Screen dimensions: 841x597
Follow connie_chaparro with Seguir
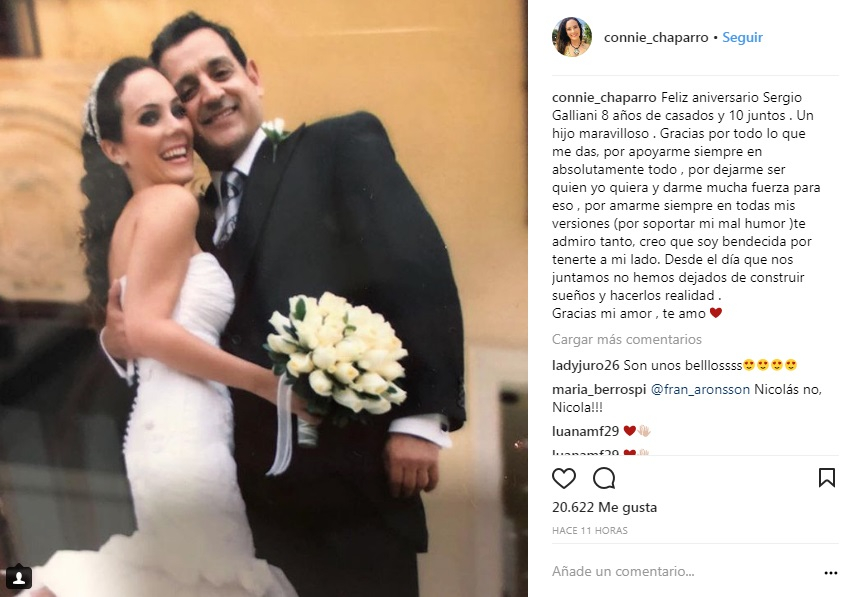(742, 38)
